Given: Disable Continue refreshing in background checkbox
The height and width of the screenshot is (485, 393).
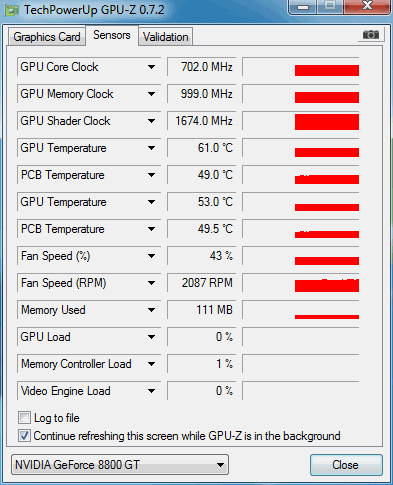Looking at the screenshot, I should [x=24, y=435].
